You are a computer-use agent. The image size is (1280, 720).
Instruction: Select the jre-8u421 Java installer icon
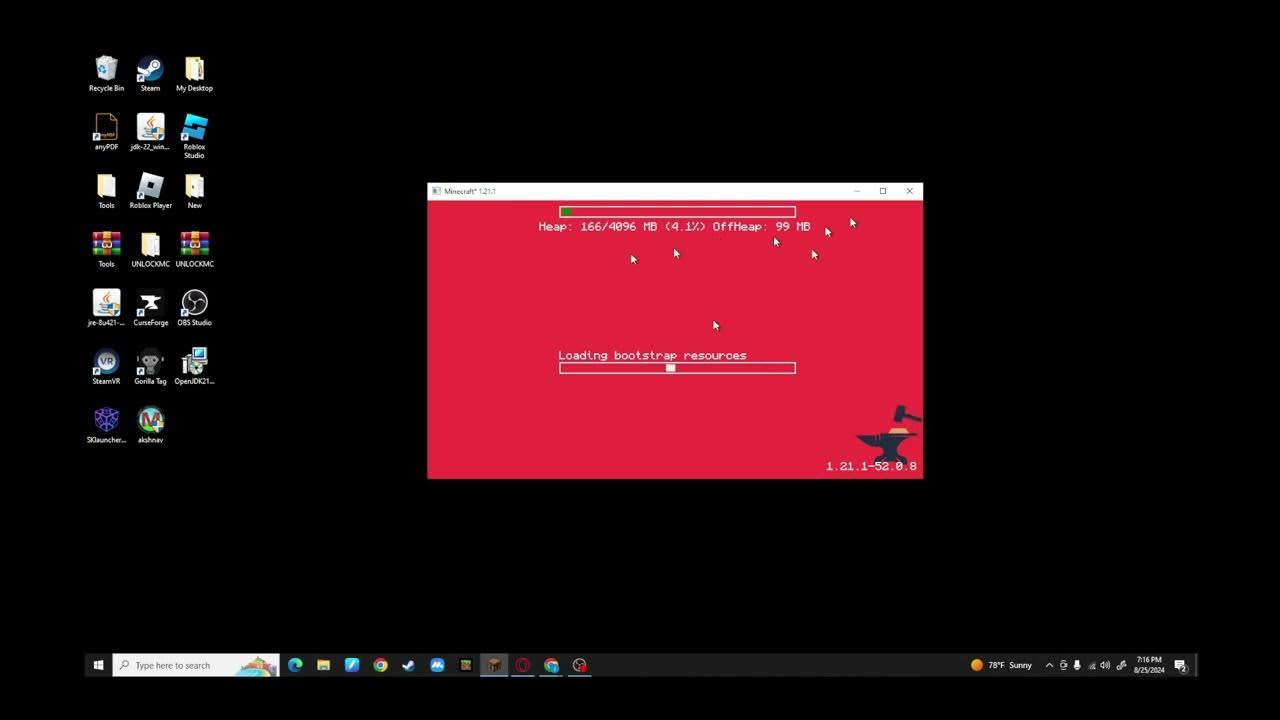tap(106, 308)
